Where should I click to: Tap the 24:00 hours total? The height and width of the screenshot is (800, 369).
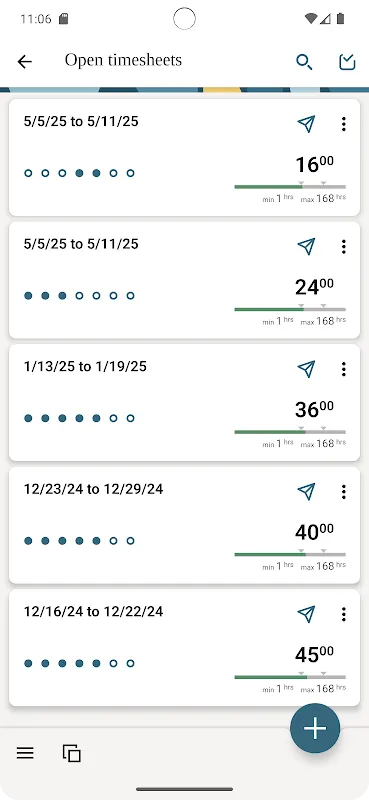coord(314,287)
